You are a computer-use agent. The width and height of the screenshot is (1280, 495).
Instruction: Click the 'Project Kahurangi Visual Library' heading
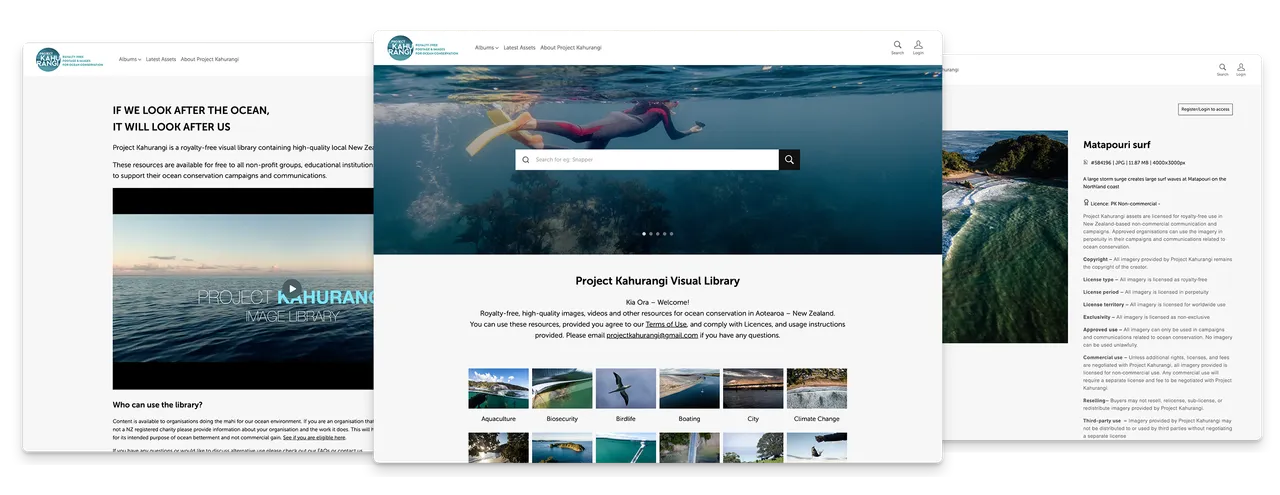[658, 281]
